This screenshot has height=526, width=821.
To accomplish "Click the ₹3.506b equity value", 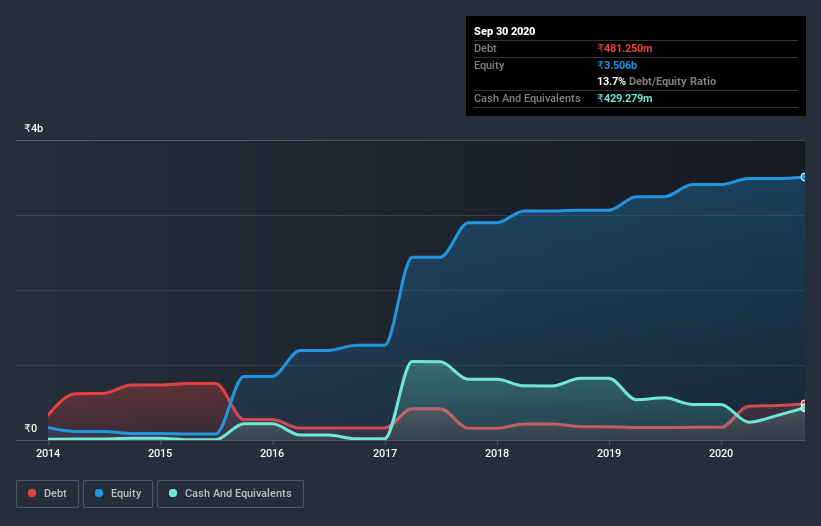I will click(617, 65).
